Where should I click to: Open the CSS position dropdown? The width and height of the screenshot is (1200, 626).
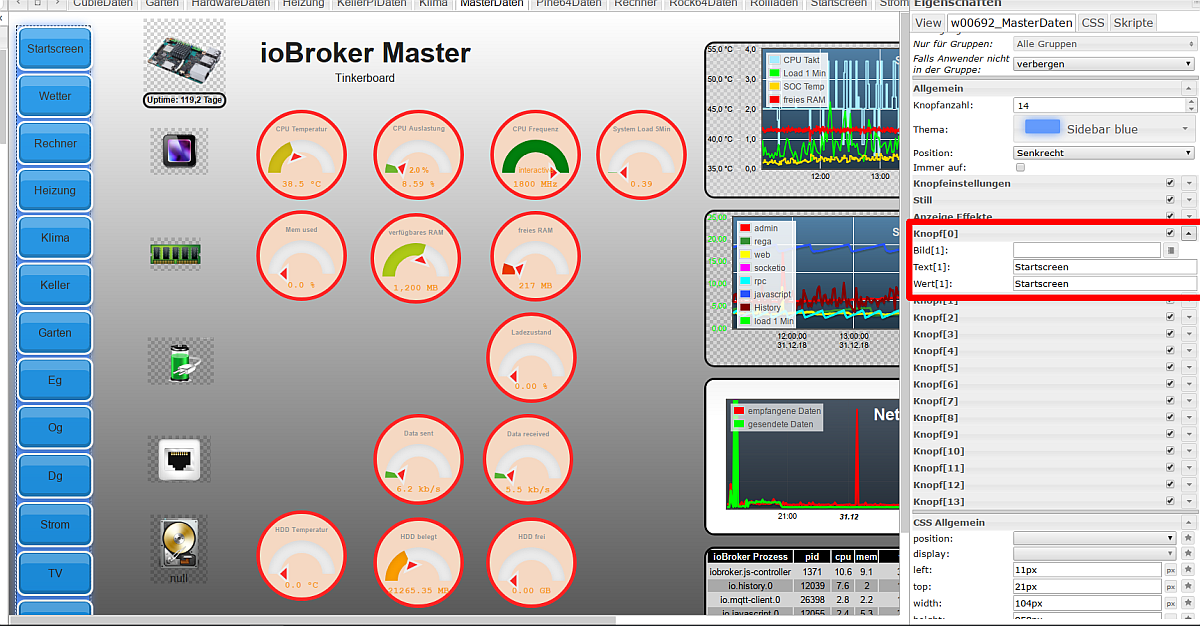click(1094, 538)
